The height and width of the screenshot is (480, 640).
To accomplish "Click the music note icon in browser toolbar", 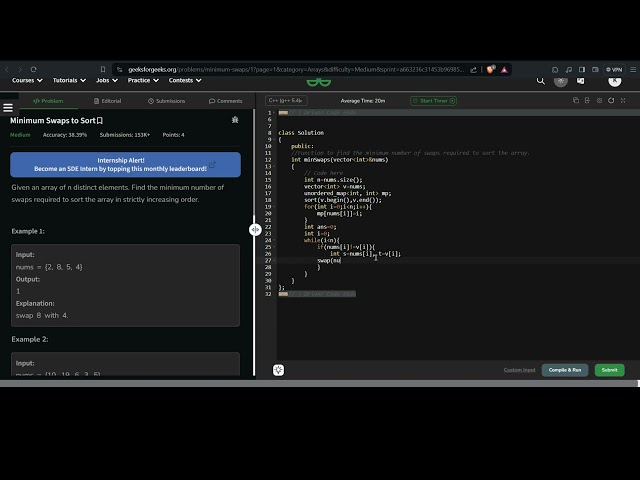I will [569, 70].
